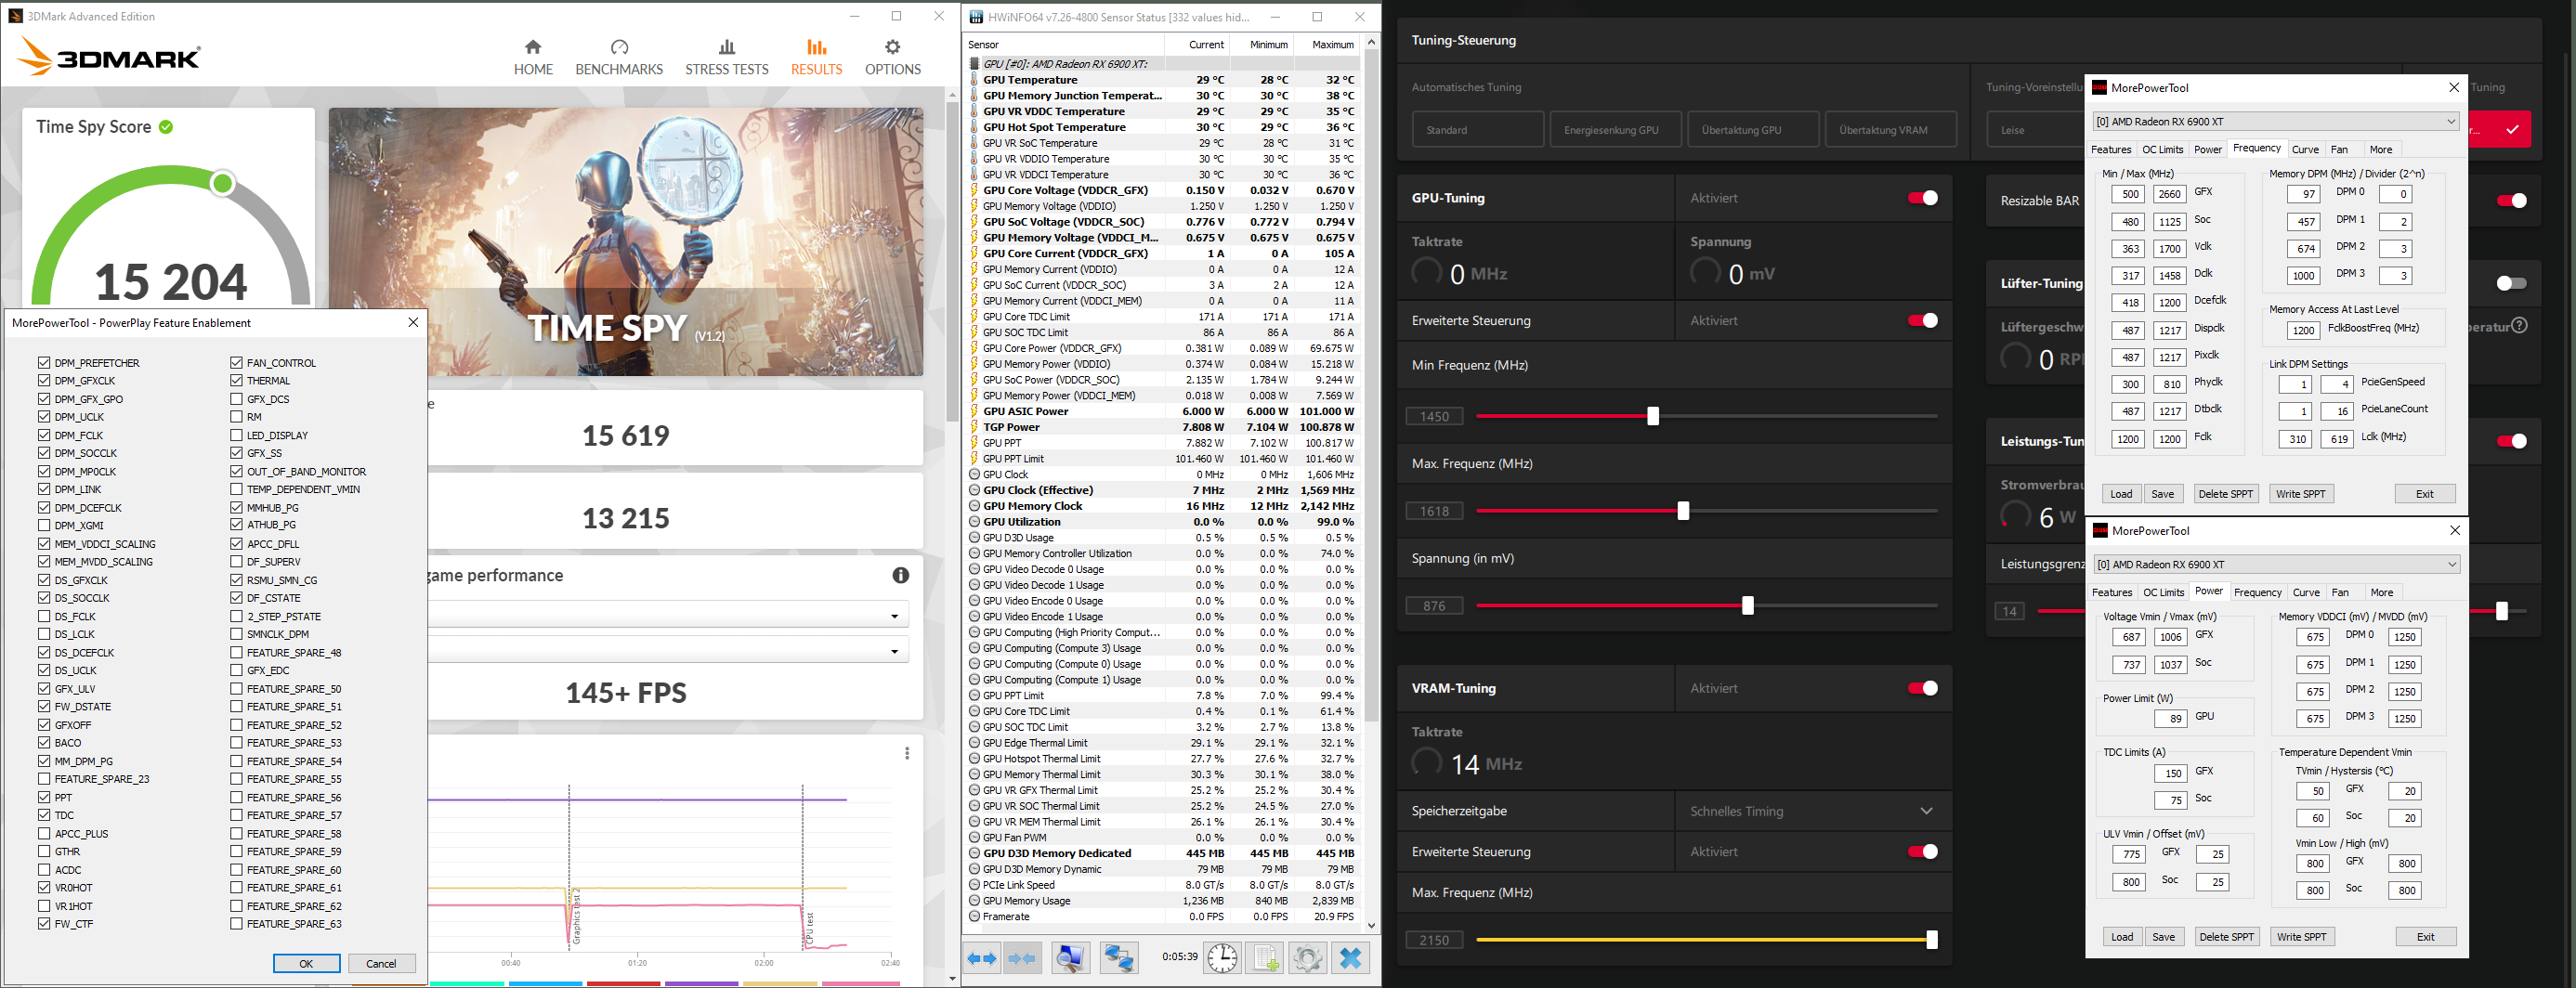Turn off the GPU-Tuning toggle

click(x=1922, y=198)
